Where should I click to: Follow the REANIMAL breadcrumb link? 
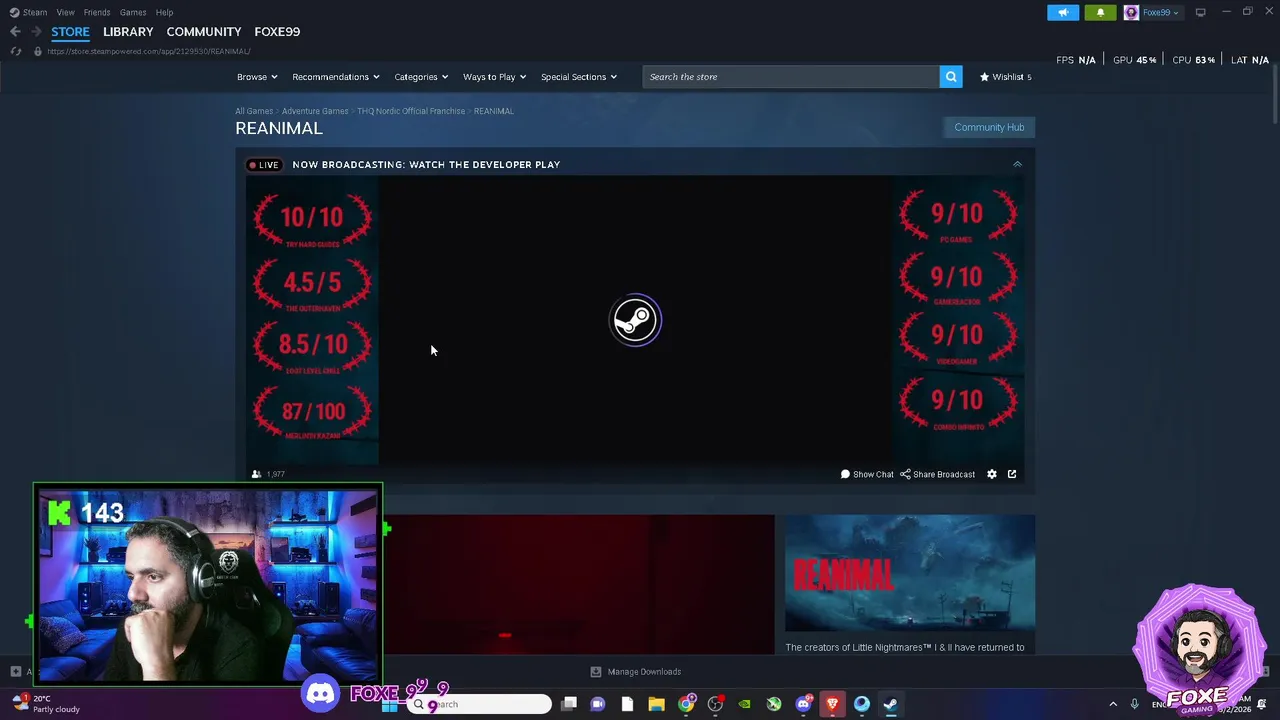[494, 111]
